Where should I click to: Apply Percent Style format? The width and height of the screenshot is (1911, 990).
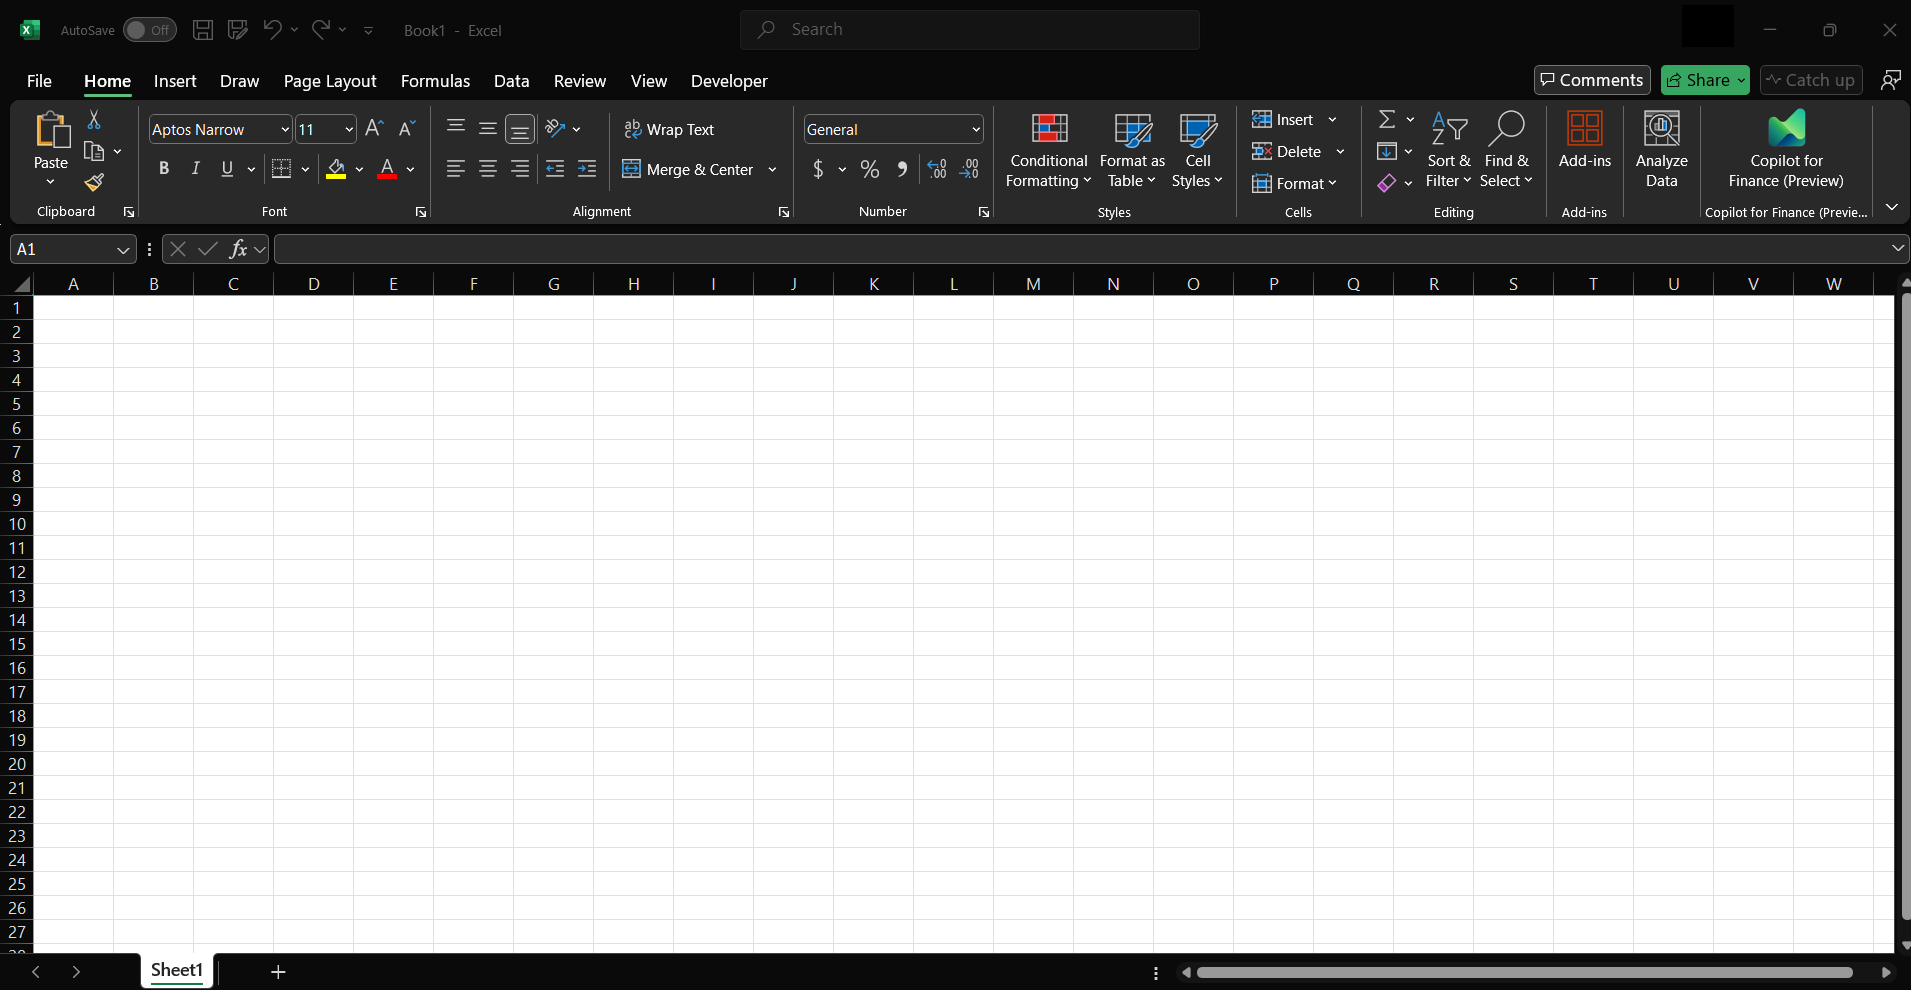coord(870,169)
